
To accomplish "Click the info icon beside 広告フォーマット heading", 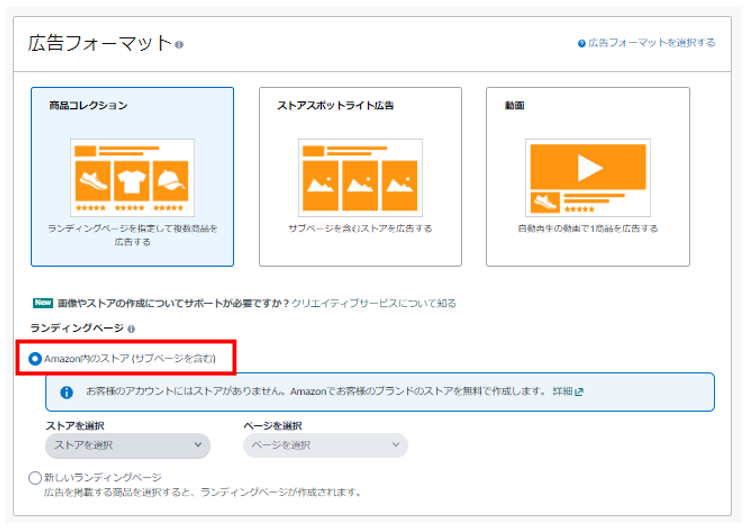I will click(x=179, y=45).
